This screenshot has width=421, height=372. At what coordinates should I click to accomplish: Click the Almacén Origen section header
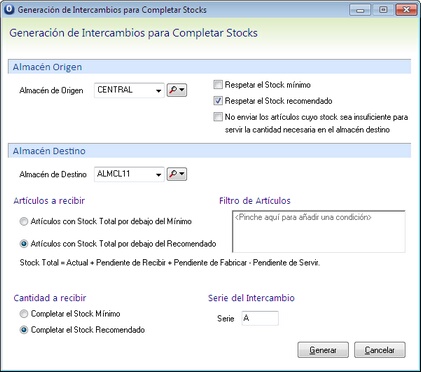click(x=209, y=67)
